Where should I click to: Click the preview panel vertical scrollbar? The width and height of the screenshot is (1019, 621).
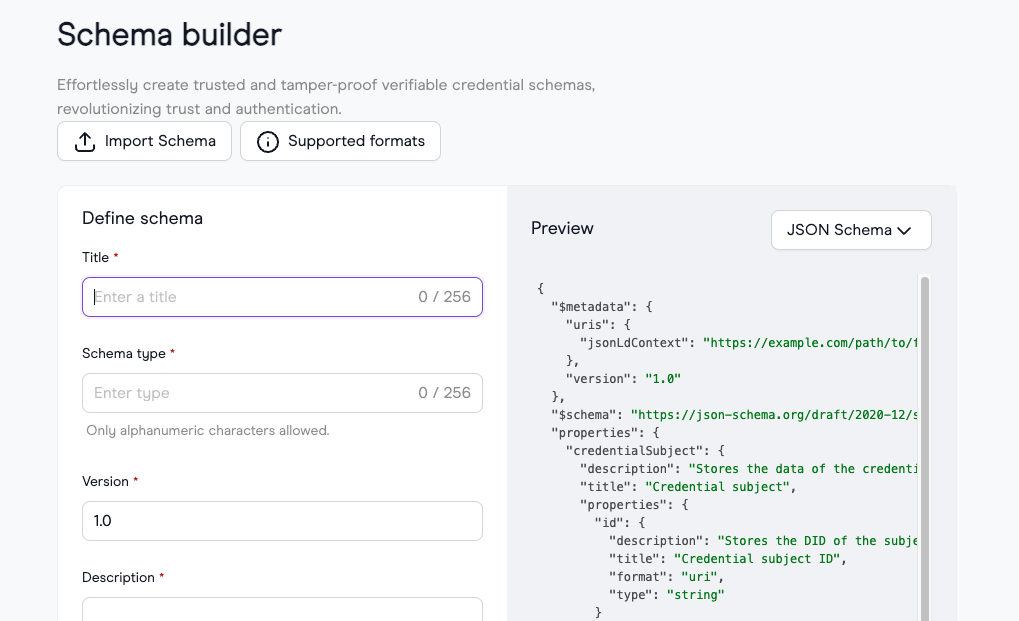(924, 448)
